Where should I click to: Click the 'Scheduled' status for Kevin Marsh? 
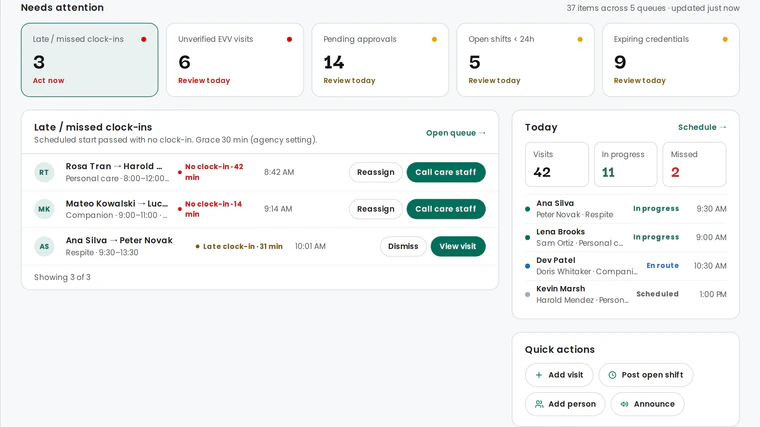(657, 294)
